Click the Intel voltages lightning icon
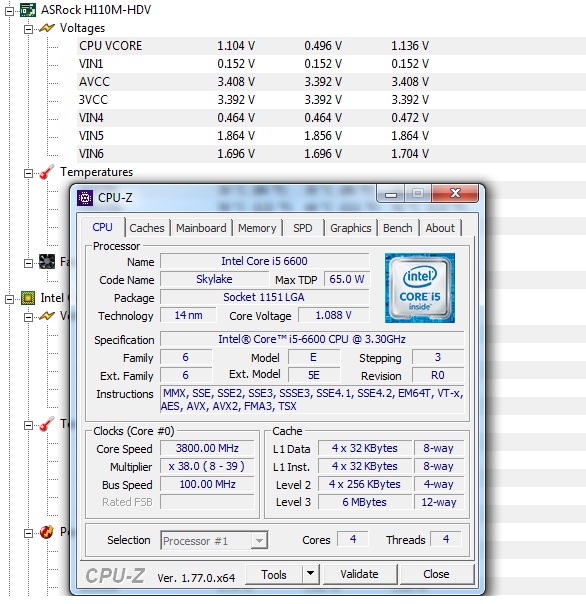The height and width of the screenshot is (604, 586). tap(47, 316)
